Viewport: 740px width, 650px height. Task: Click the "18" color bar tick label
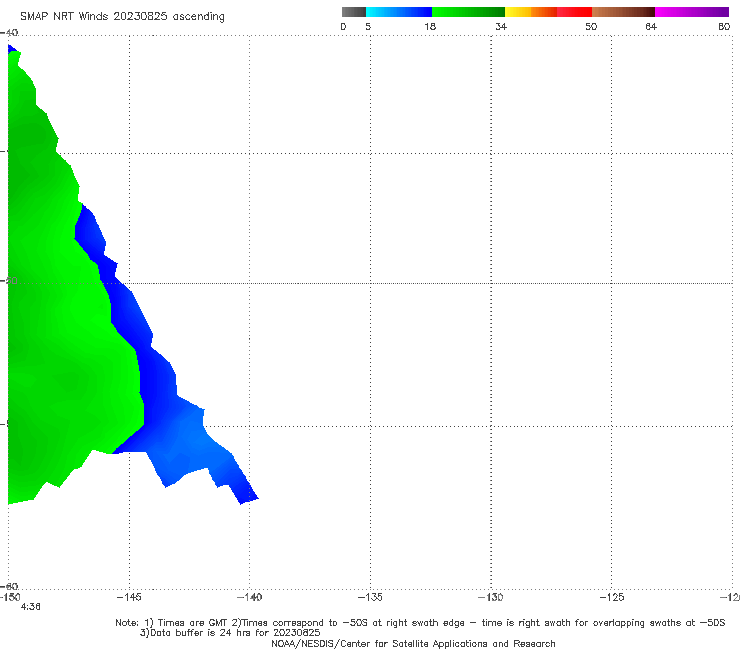pyautogui.click(x=430, y=27)
